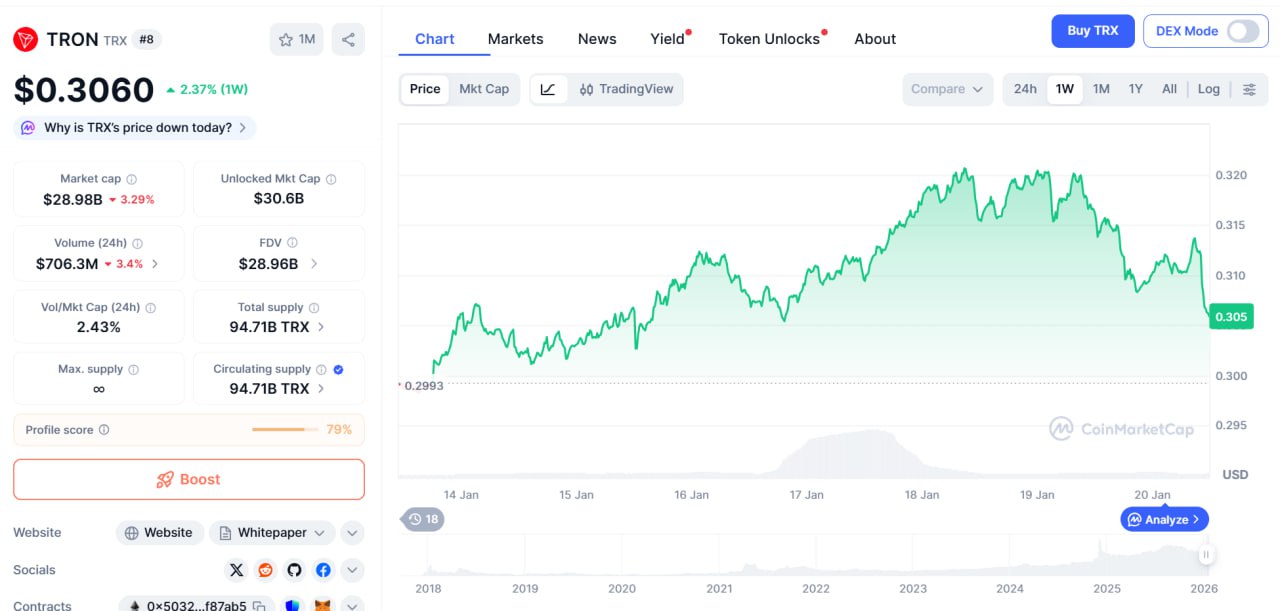Click the Buy TRX button
The image size is (1280, 611).
[1092, 31]
